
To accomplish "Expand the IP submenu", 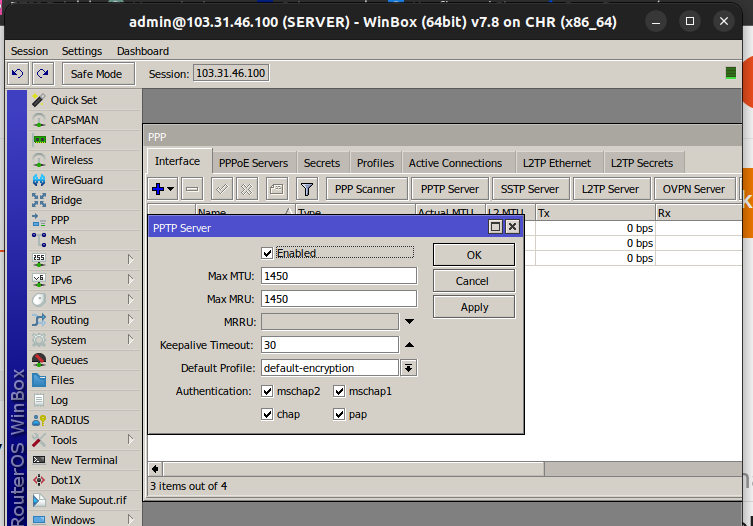I will [130, 260].
